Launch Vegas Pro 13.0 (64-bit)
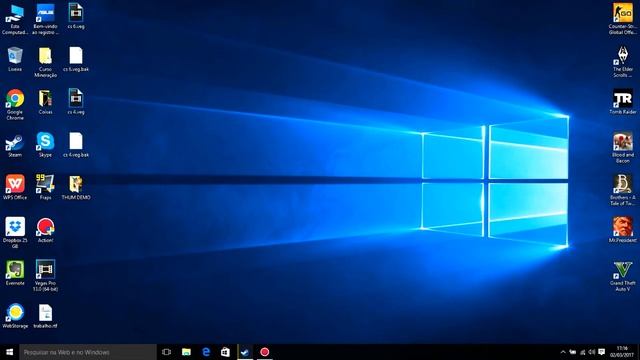Image resolution: width=640 pixels, height=360 pixels. point(45,276)
